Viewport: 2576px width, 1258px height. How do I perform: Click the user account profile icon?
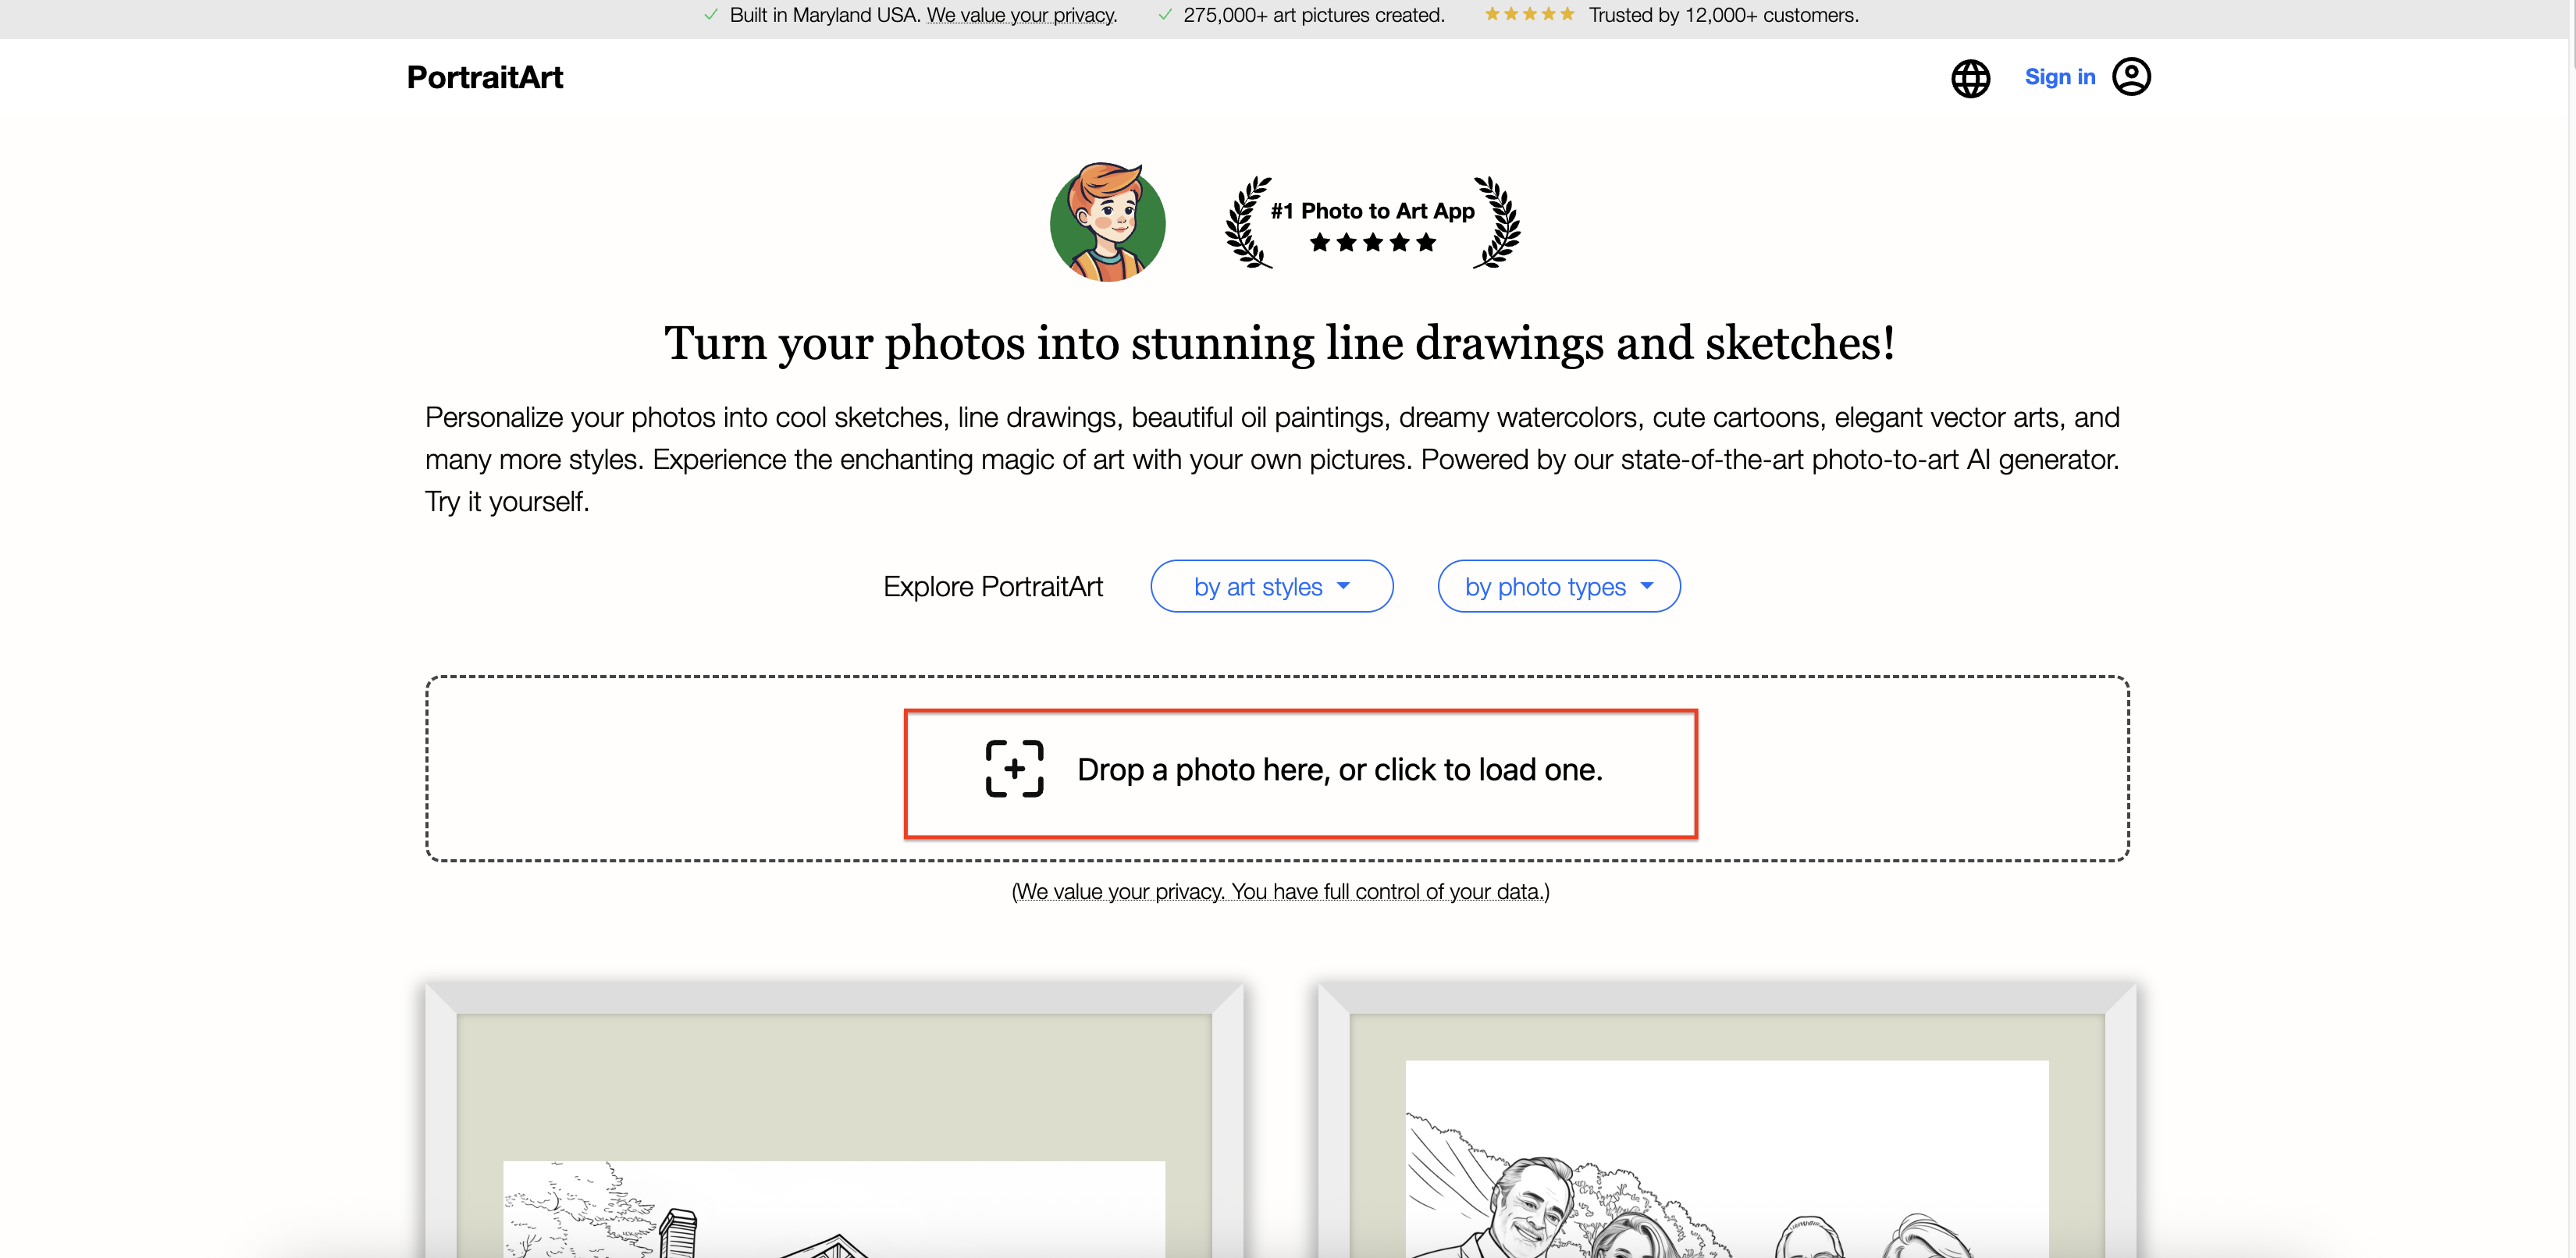(2131, 77)
